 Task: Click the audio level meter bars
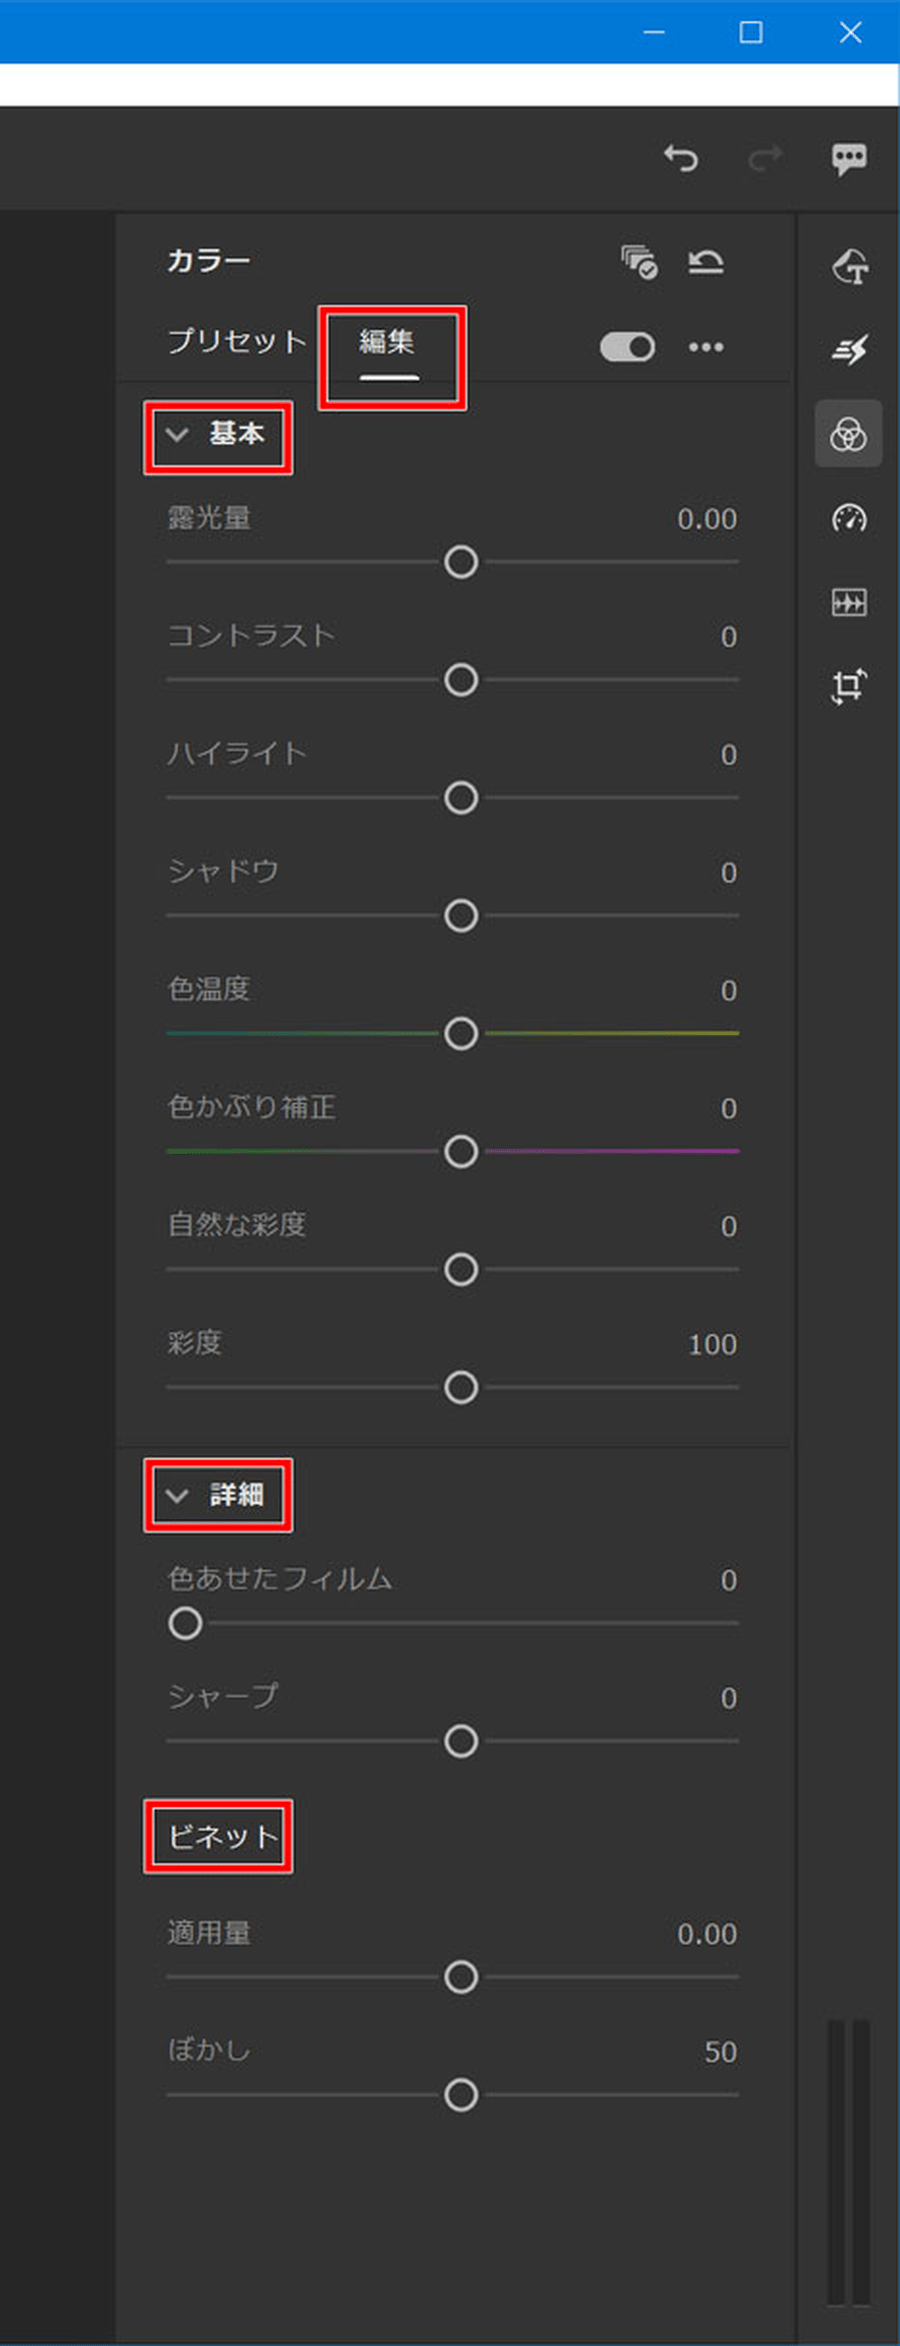click(848, 2162)
